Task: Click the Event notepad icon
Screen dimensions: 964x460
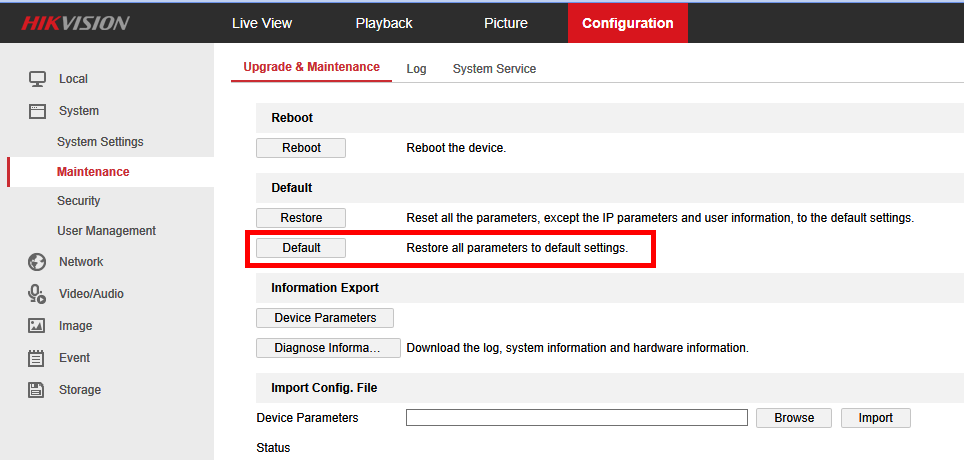Action: (x=37, y=358)
